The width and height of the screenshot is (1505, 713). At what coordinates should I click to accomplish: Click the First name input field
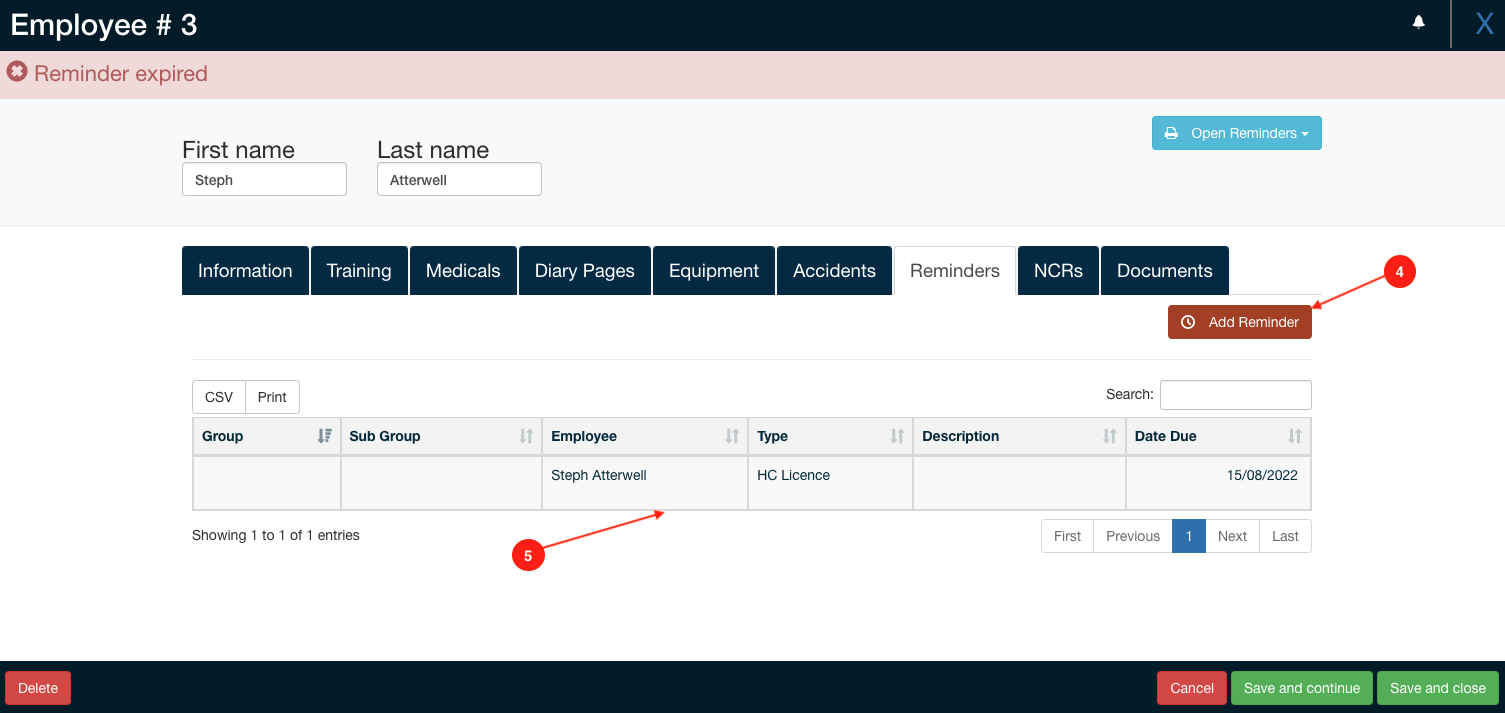pos(264,180)
